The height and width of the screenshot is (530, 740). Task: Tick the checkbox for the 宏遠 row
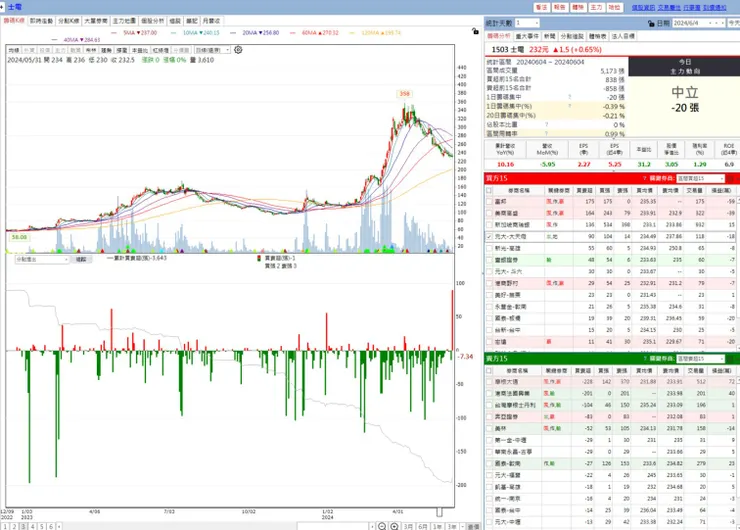489,342
